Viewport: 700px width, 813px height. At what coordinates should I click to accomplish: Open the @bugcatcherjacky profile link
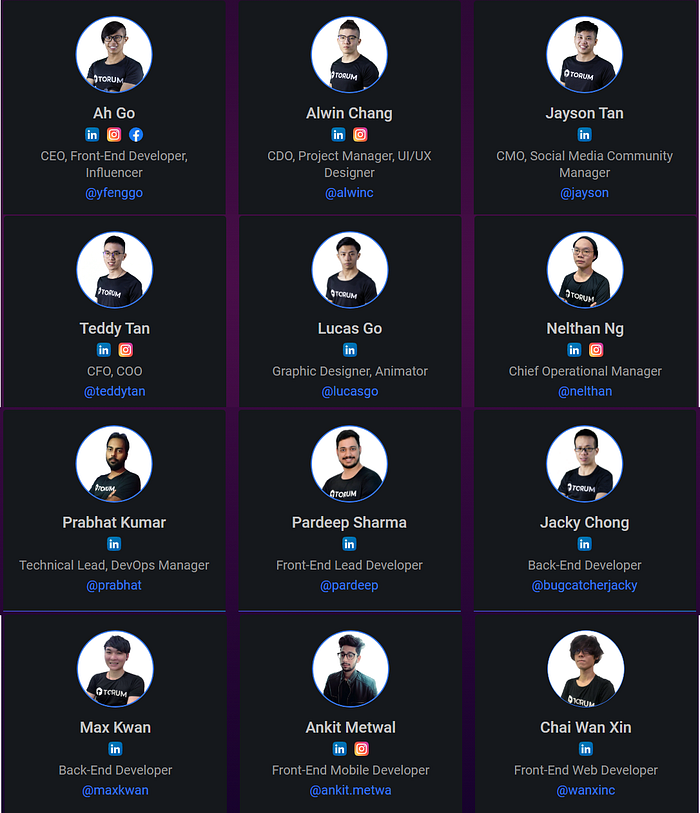(584, 585)
